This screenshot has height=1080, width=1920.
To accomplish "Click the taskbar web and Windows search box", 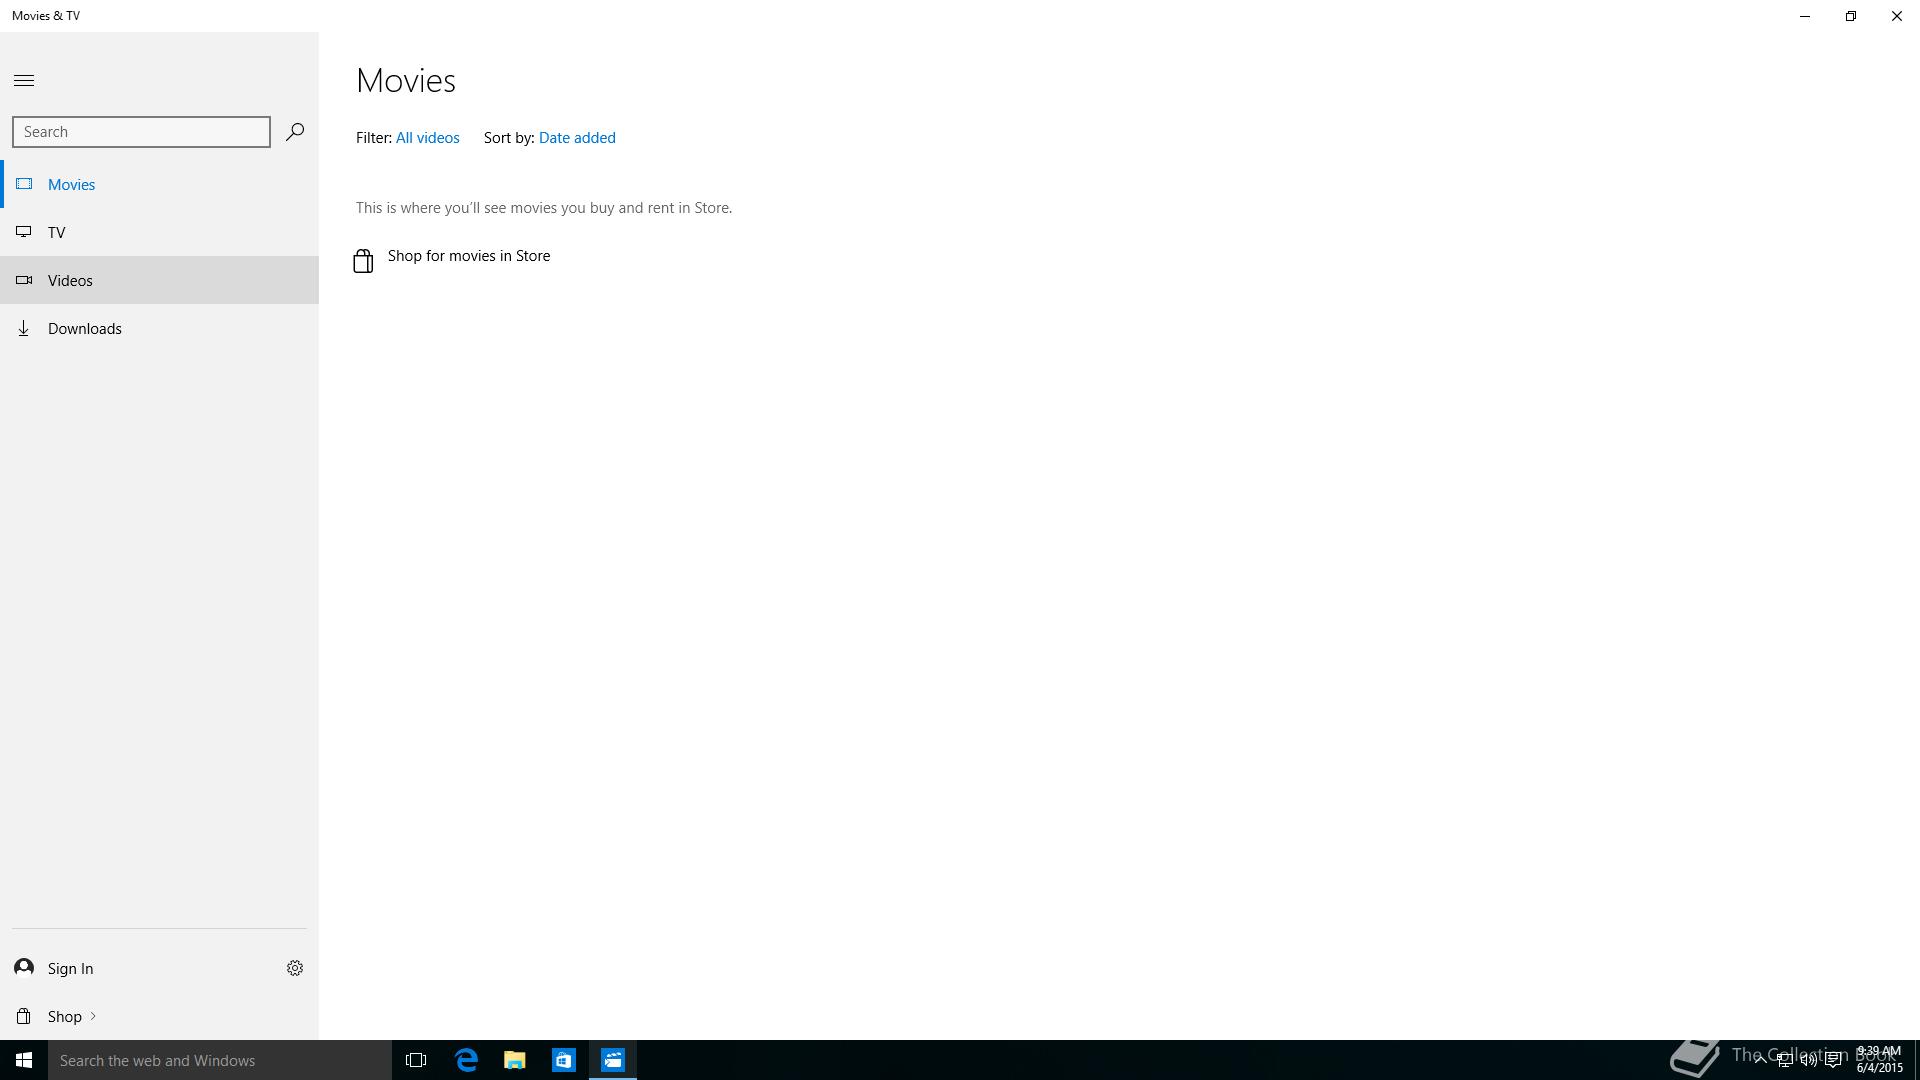I will click(220, 1060).
